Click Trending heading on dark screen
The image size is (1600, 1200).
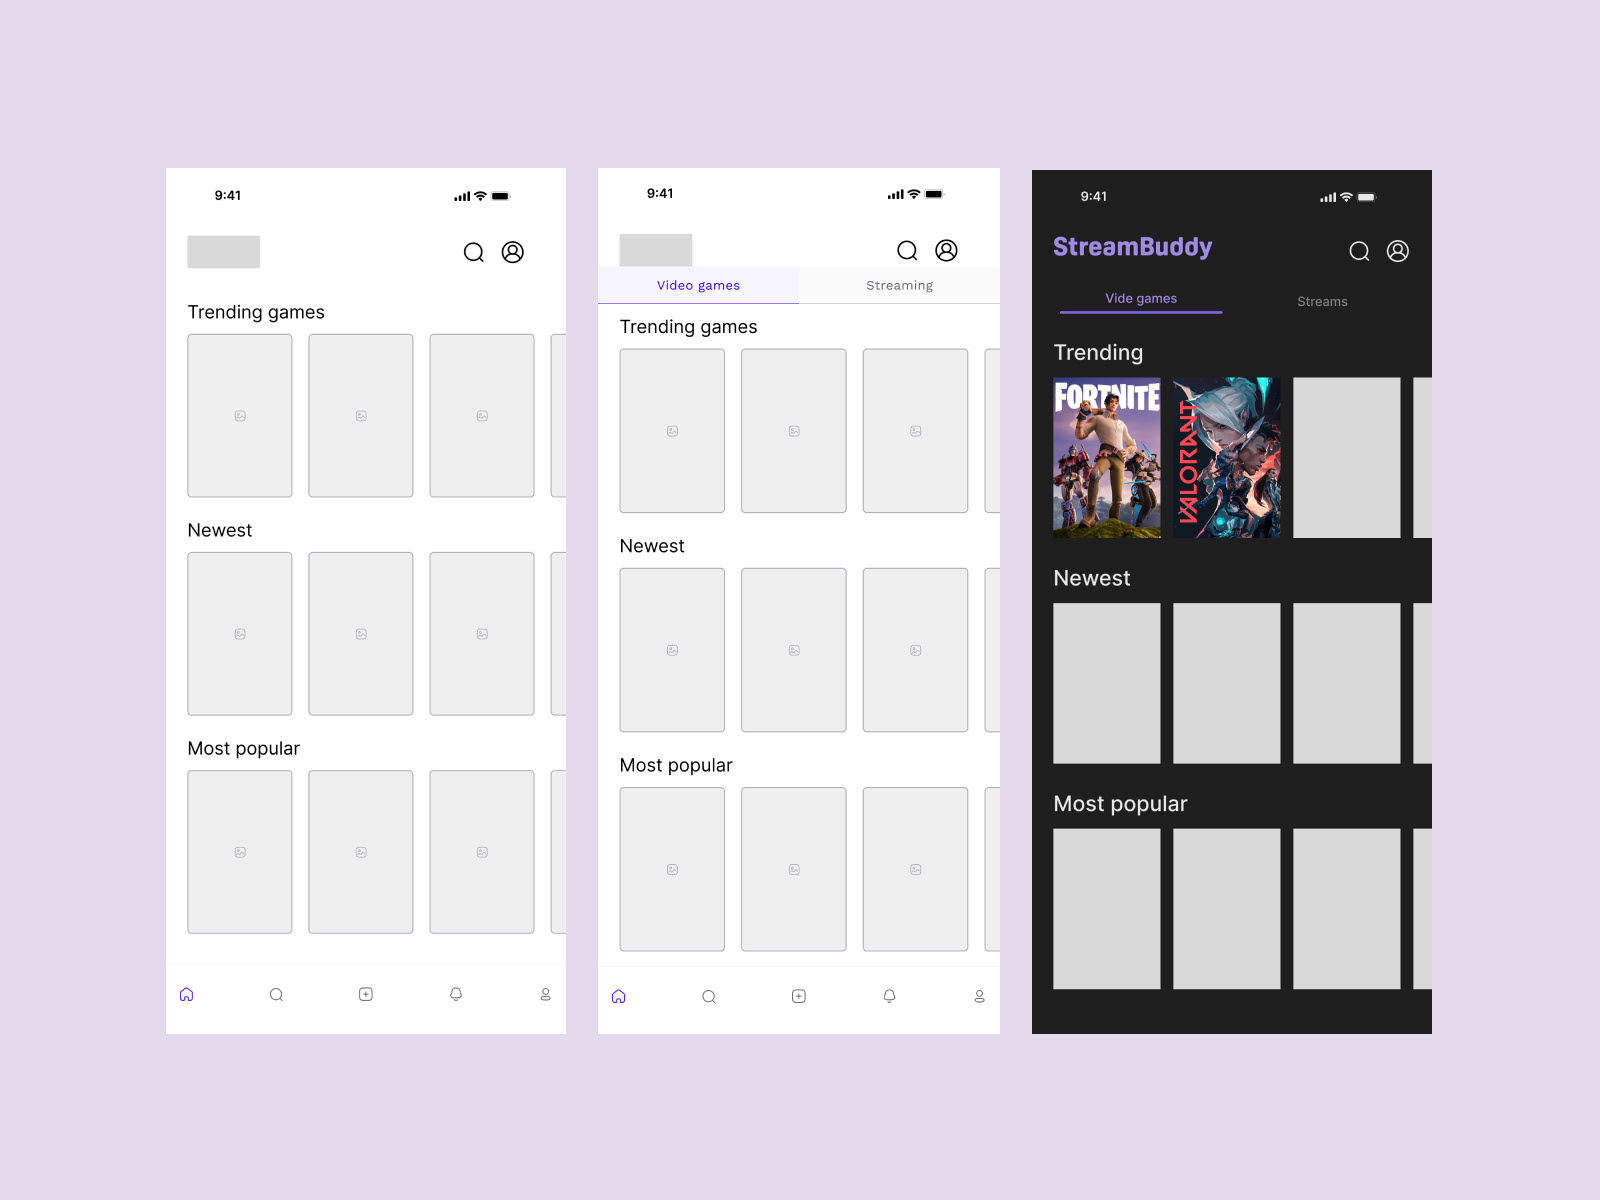pyautogui.click(x=1098, y=353)
